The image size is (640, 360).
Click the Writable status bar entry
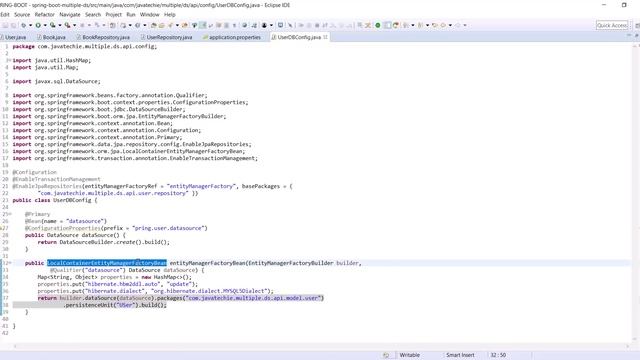click(x=409, y=355)
